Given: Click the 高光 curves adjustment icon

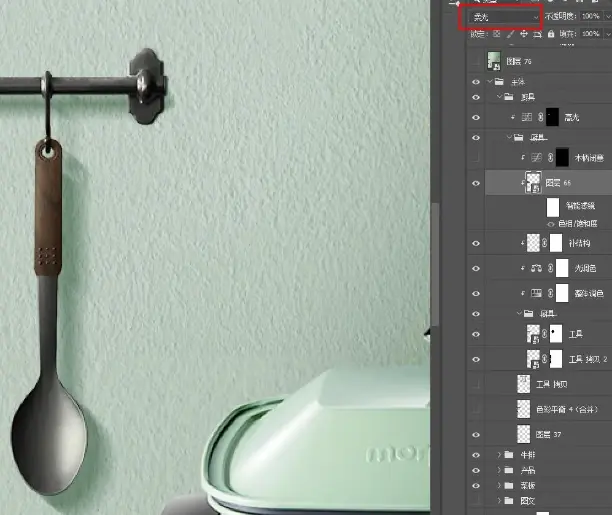Looking at the screenshot, I should pos(527,117).
